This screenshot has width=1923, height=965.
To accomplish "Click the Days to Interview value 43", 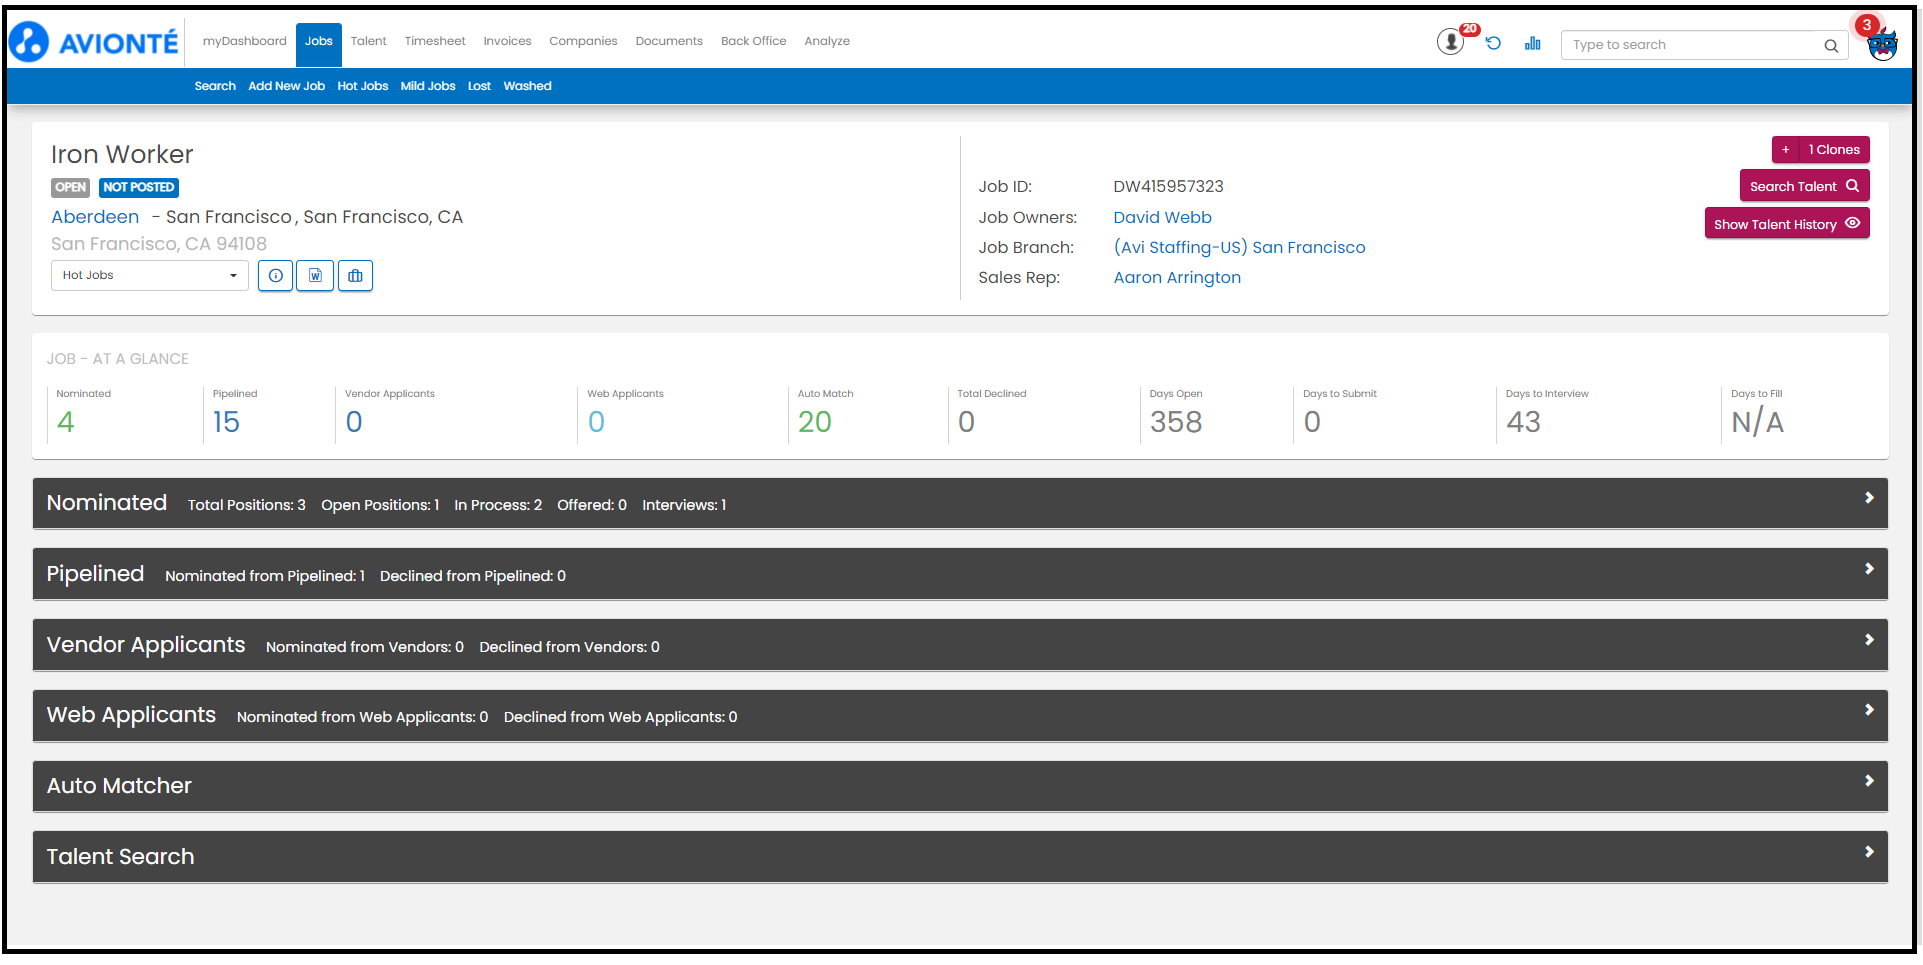I will click(x=1523, y=422).
